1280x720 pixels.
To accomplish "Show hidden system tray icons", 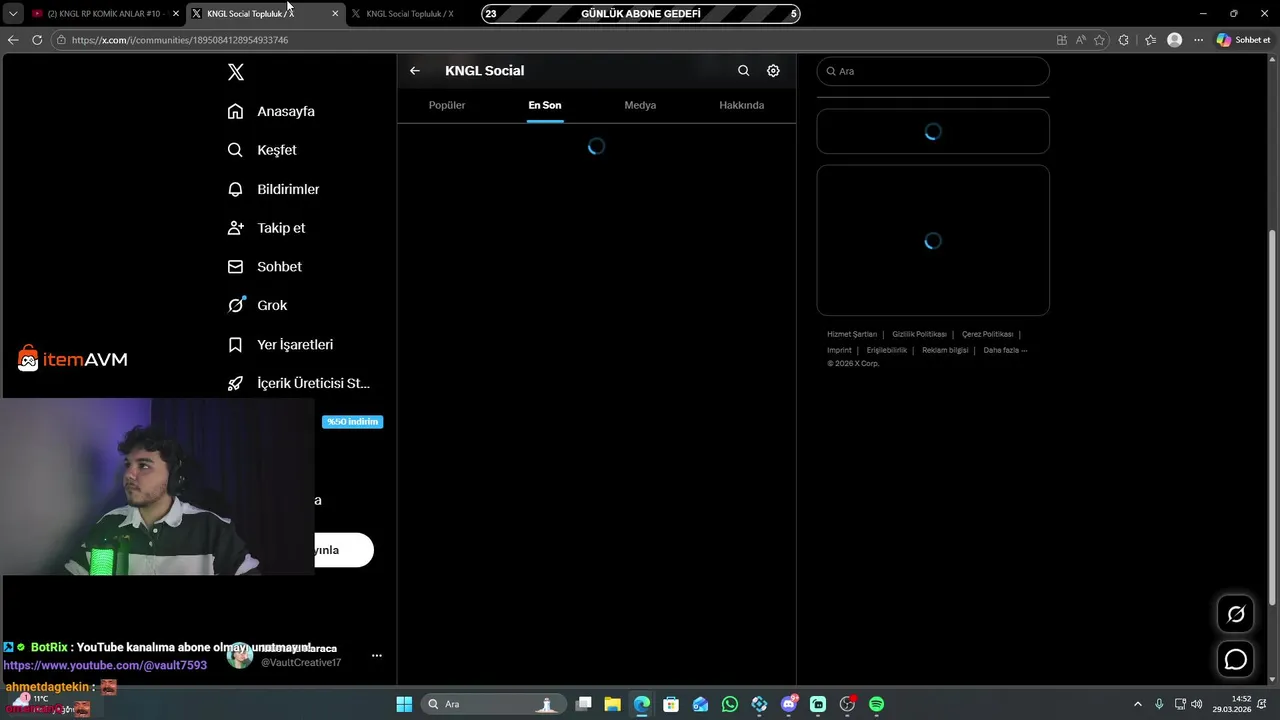I will (1137, 704).
